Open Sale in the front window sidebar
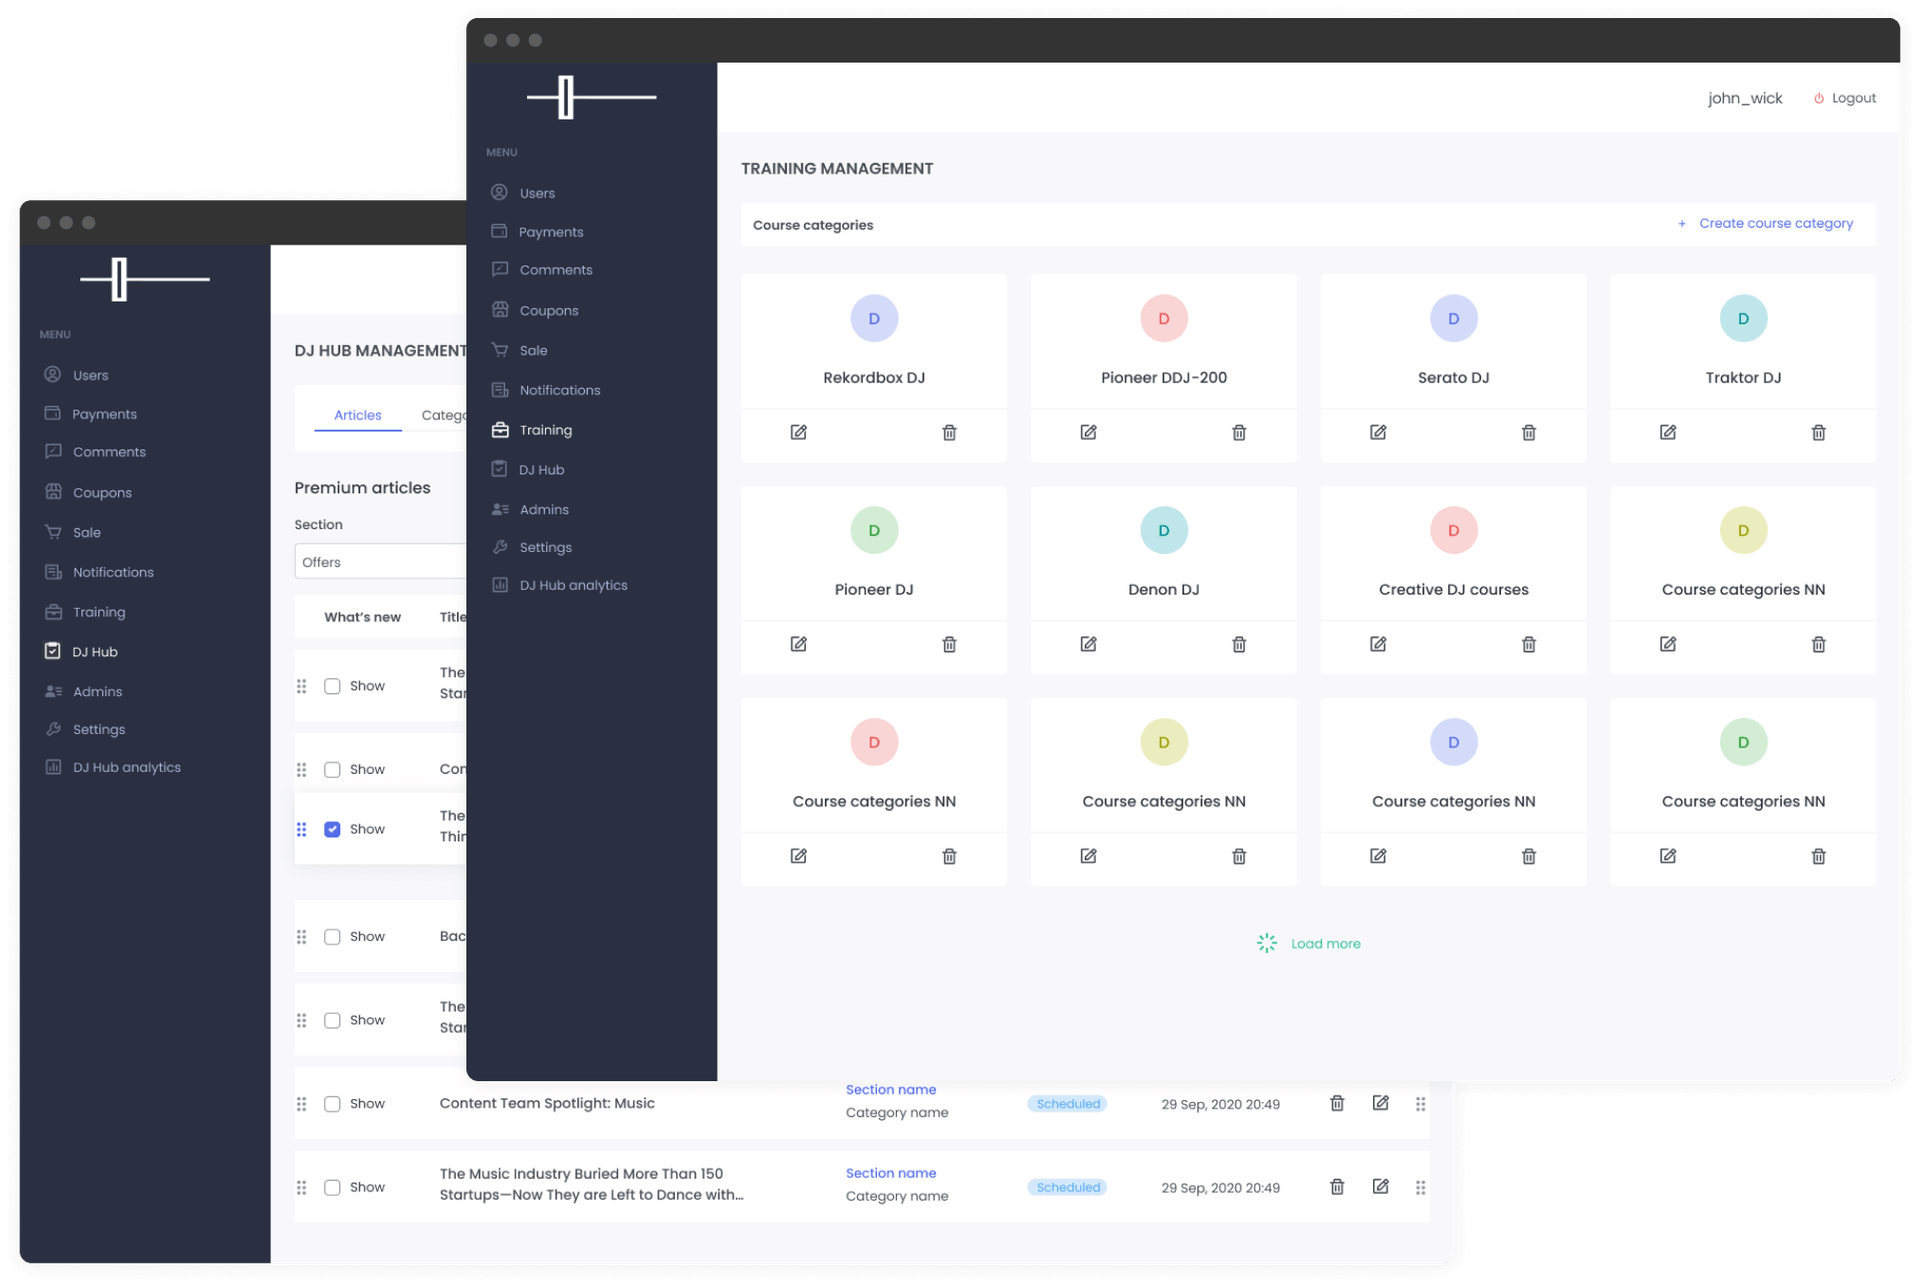The width and height of the screenshot is (1920, 1286). [533, 351]
